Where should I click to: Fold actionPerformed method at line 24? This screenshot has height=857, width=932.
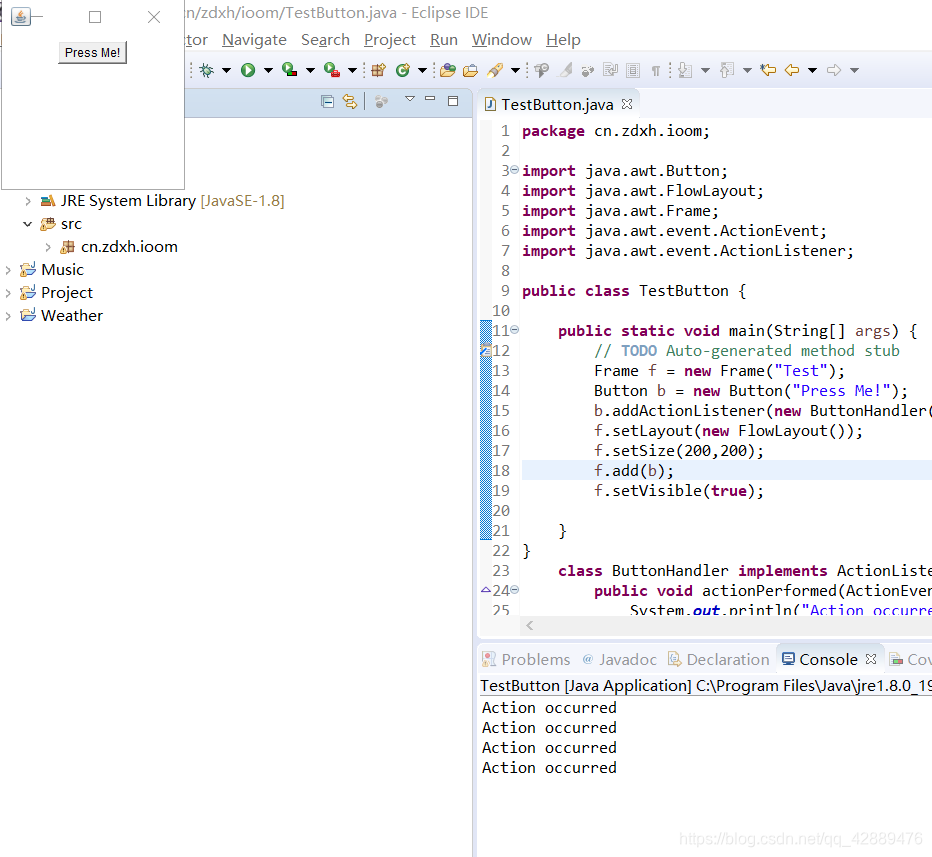point(515,590)
